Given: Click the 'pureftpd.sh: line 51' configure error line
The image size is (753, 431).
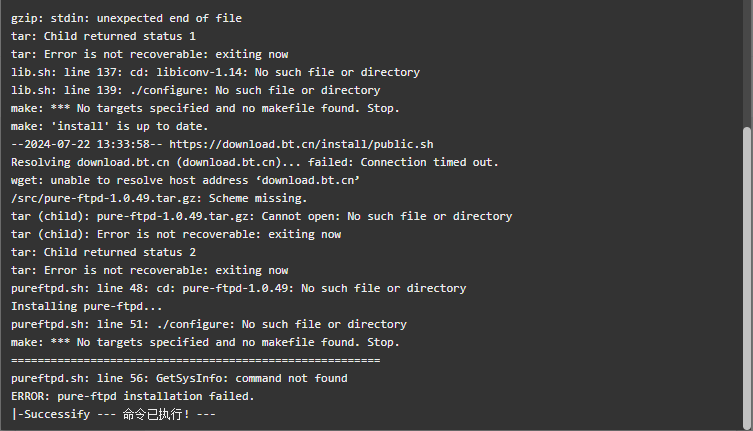Looking at the screenshot, I should click(x=209, y=324).
